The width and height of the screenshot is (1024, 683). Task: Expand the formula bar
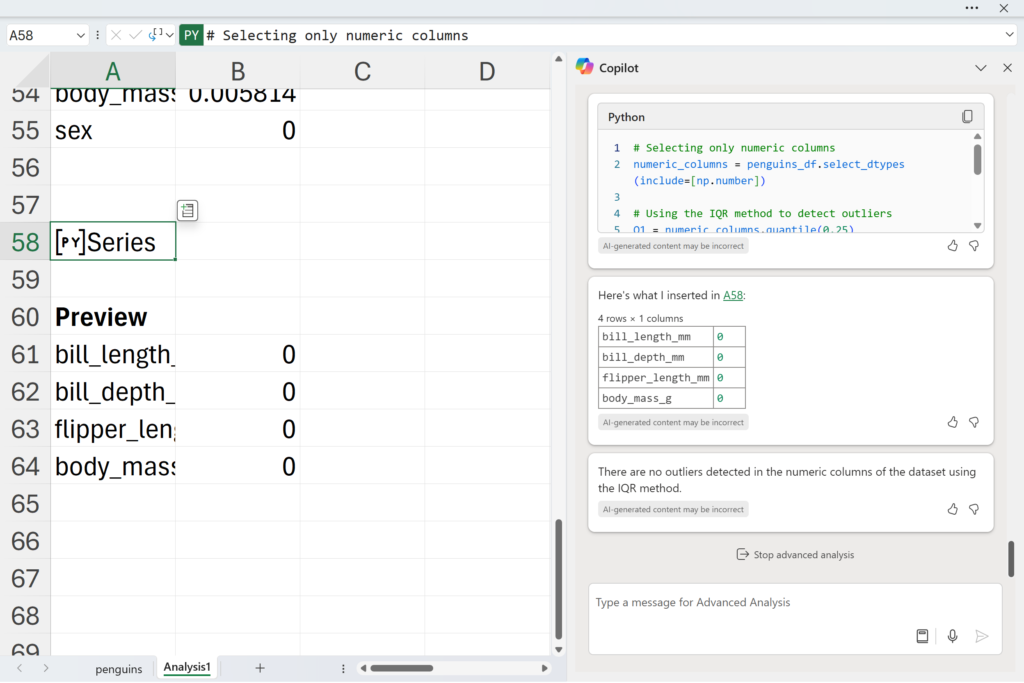click(x=1009, y=35)
